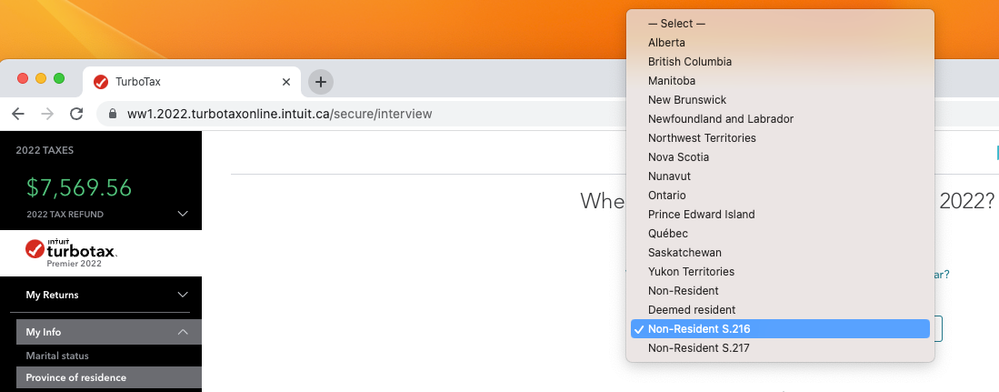
Task: Click the browser back arrow
Action: point(18,114)
